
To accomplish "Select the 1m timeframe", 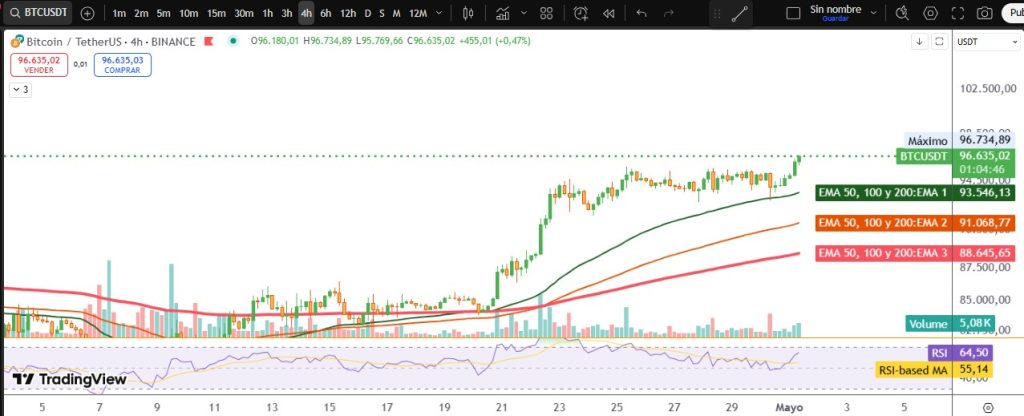I will 119,13.
